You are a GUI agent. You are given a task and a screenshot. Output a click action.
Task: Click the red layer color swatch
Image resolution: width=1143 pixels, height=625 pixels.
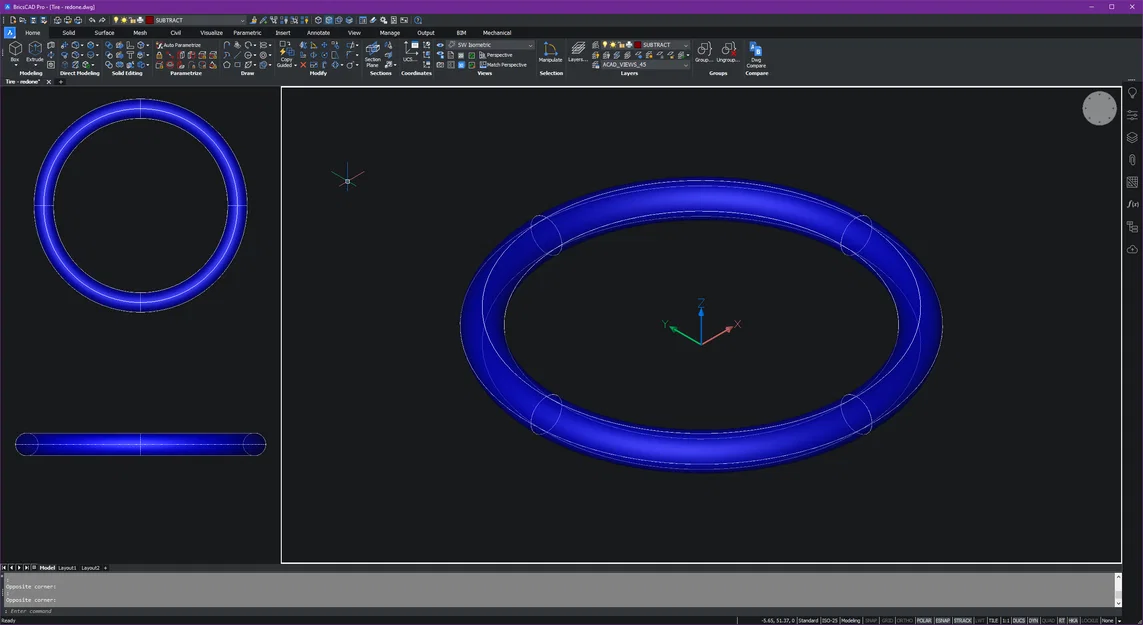click(x=637, y=45)
